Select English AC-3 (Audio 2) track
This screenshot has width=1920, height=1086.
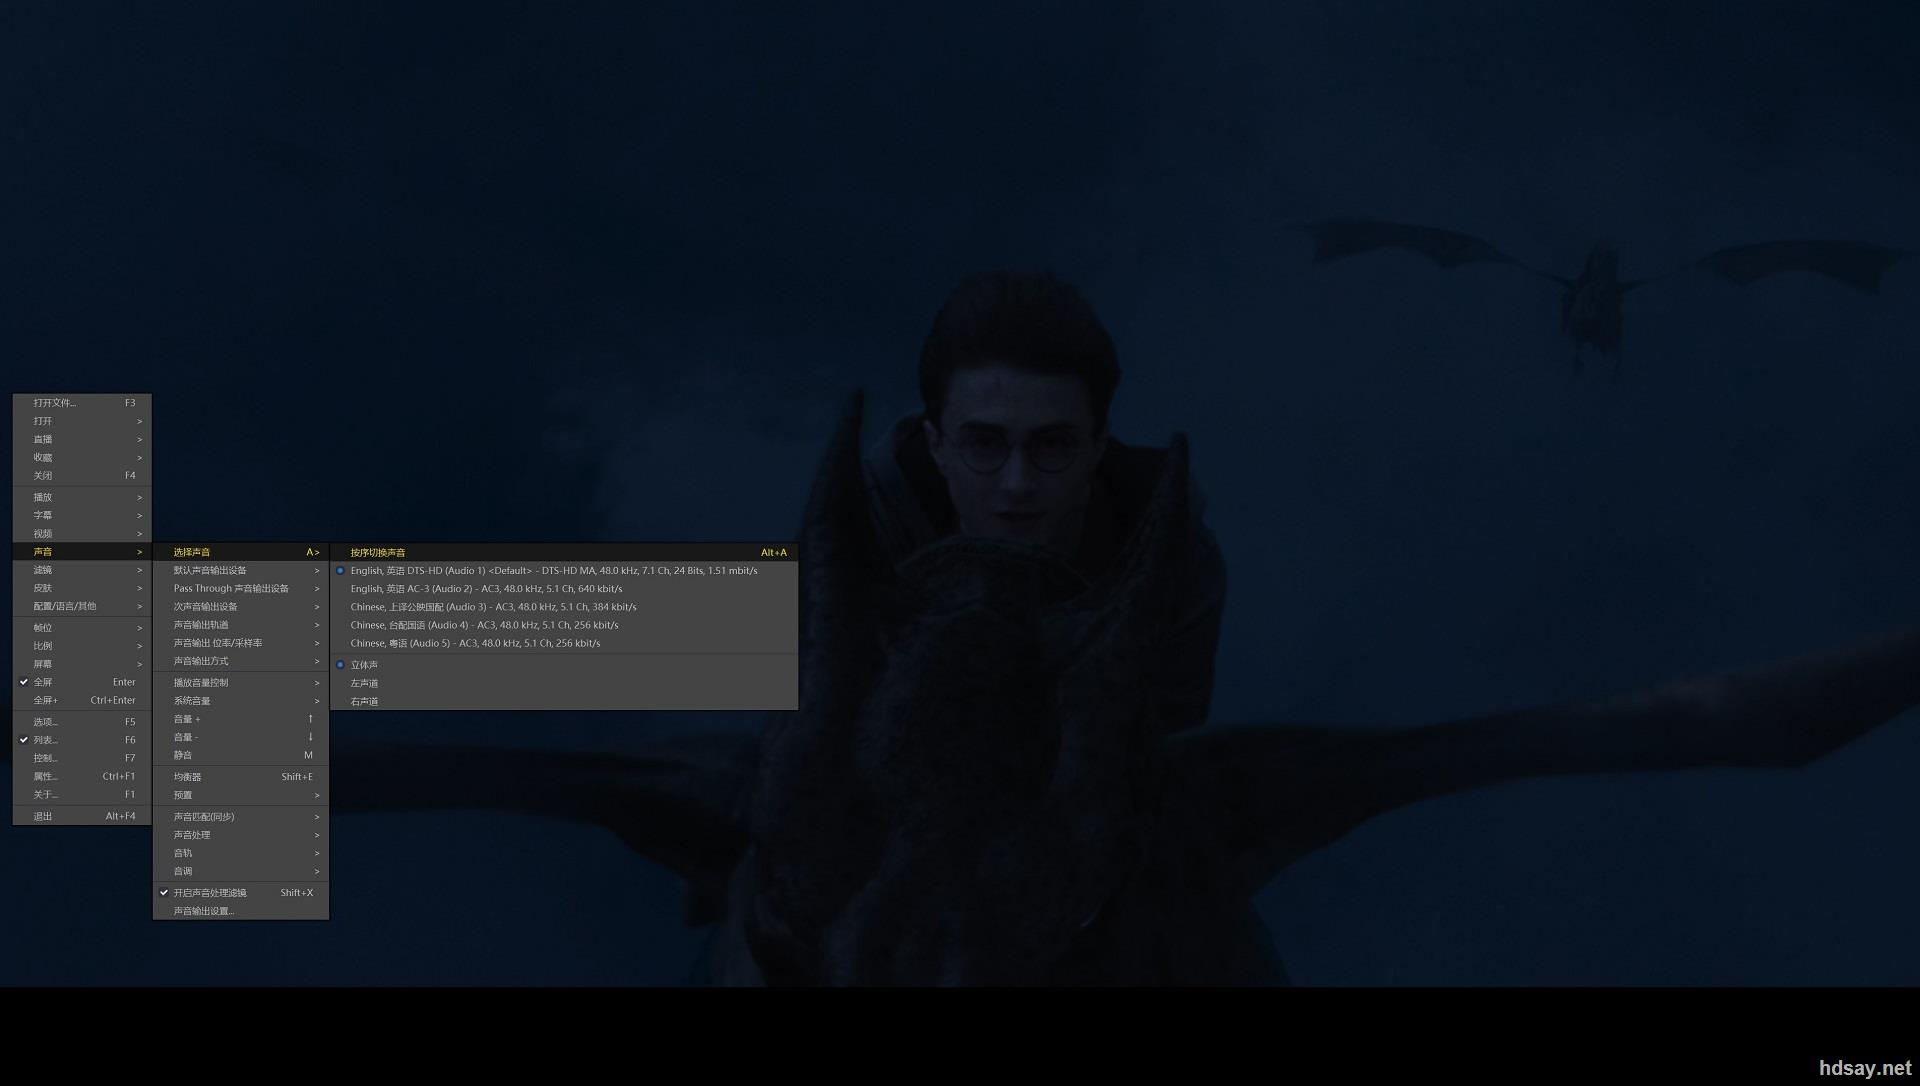tap(564, 588)
